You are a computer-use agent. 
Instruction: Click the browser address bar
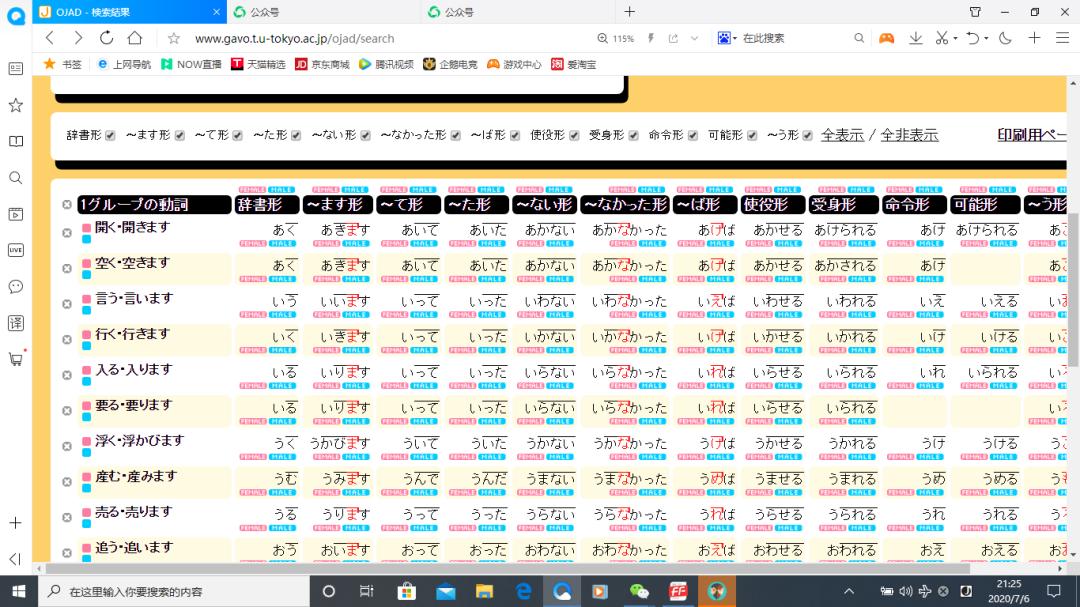pos(400,37)
